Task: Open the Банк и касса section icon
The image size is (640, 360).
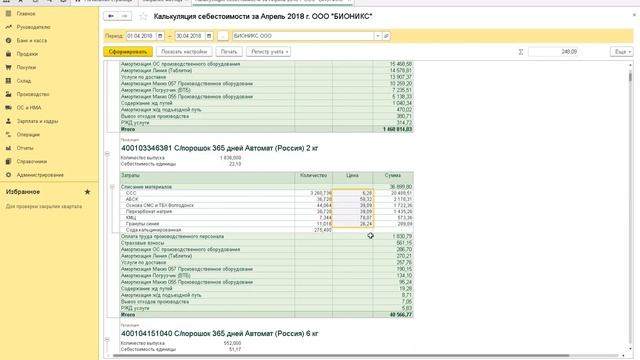Action: coord(8,40)
